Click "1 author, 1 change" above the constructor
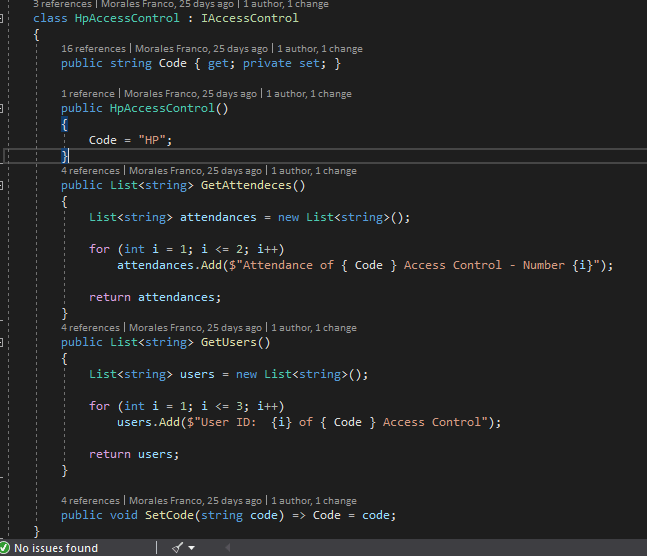The width and height of the screenshot is (647, 556). 309,94
